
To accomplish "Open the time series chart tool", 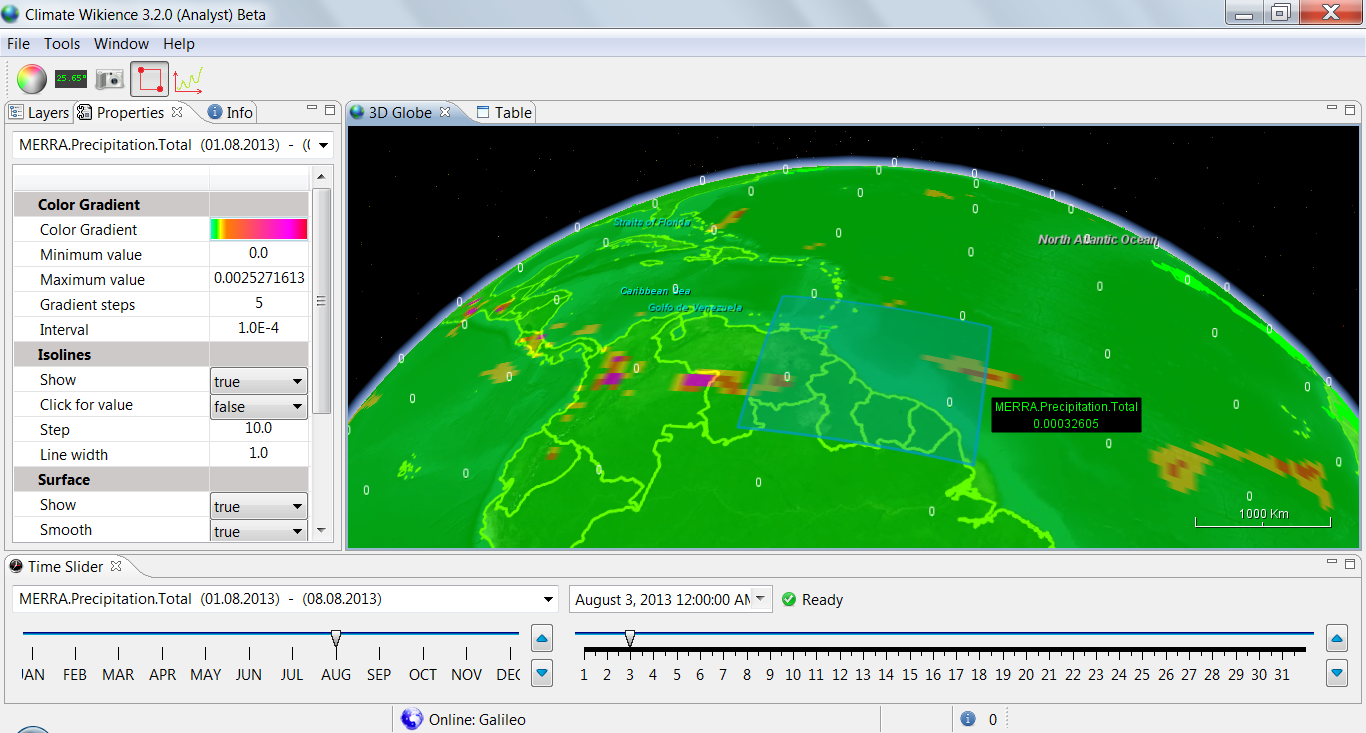I will point(188,78).
